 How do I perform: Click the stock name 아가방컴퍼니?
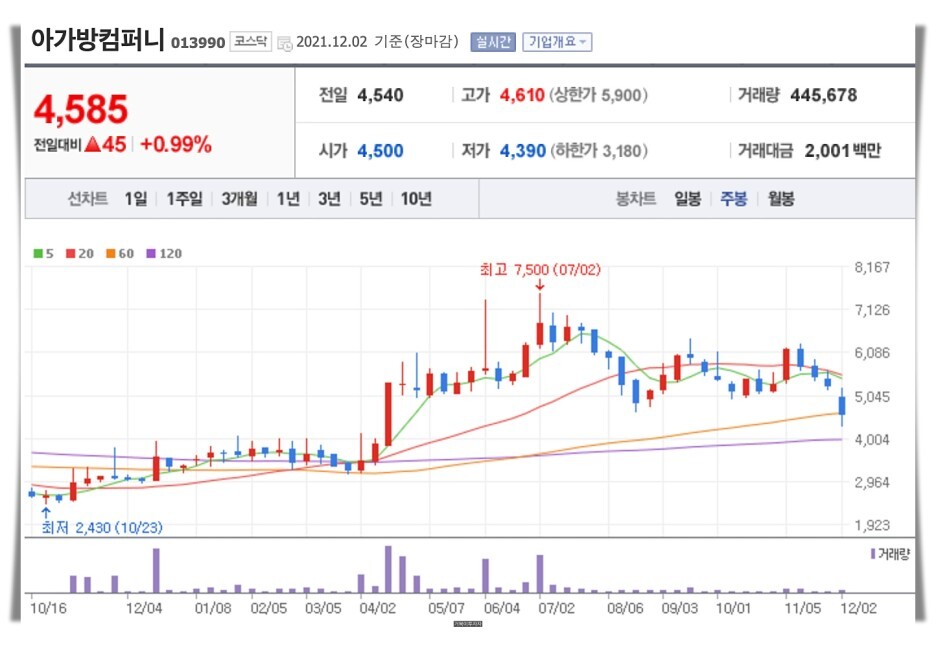pyautogui.click(x=97, y=39)
